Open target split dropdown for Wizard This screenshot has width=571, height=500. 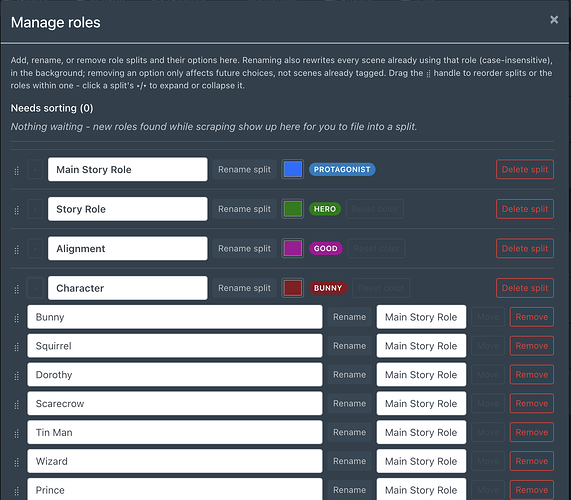coord(421,461)
